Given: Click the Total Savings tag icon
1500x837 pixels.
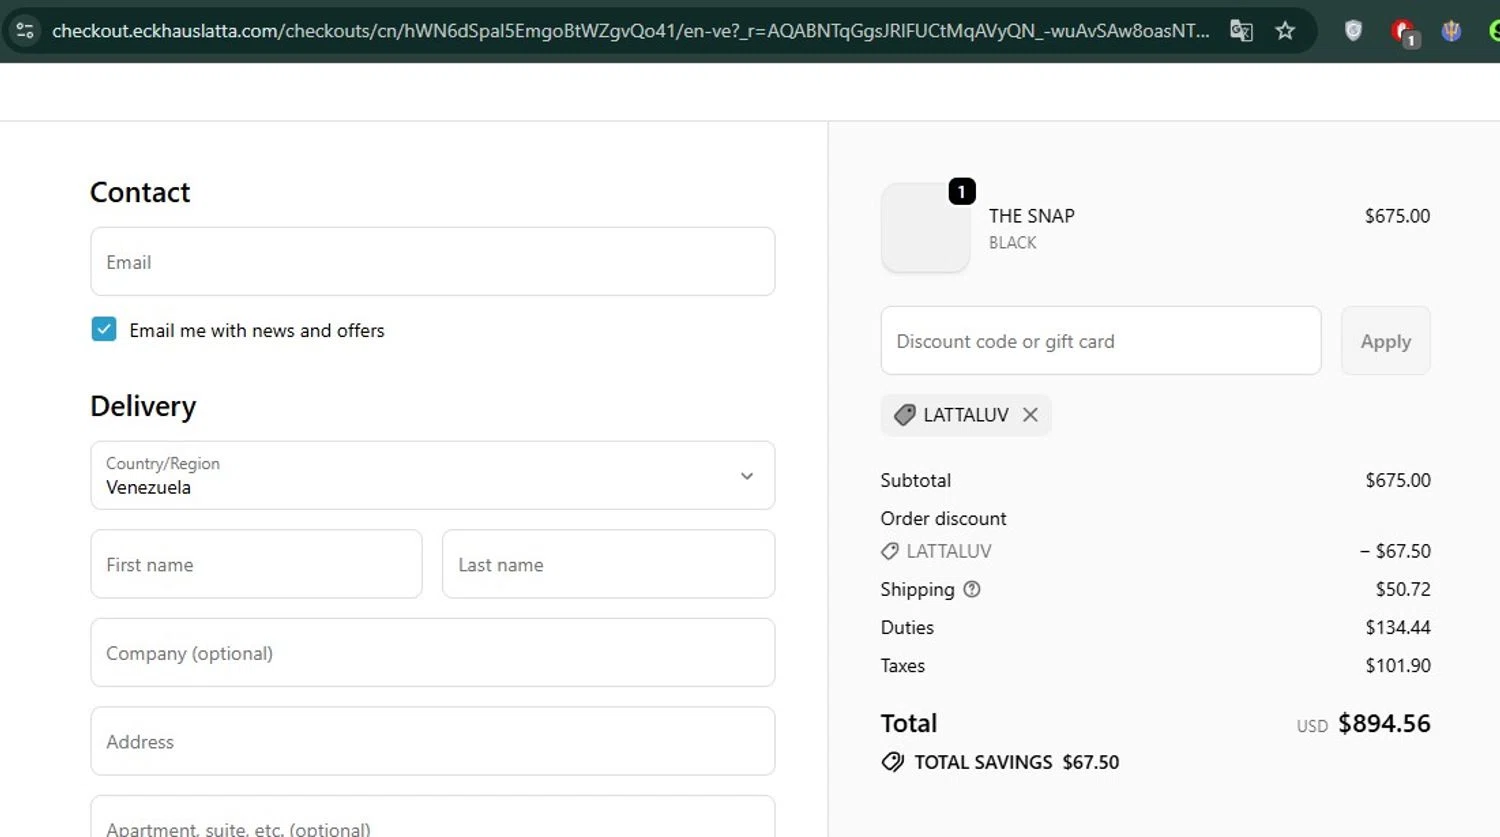Looking at the screenshot, I should pyautogui.click(x=892, y=762).
